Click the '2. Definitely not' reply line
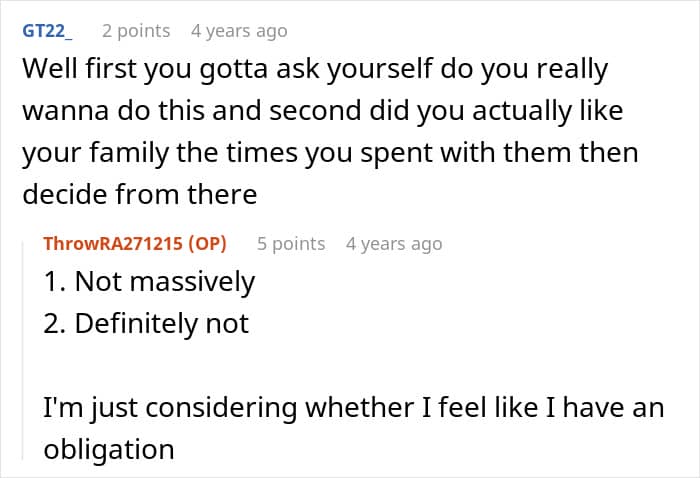Screen dimensions: 700x478 pyautogui.click(x=146, y=324)
